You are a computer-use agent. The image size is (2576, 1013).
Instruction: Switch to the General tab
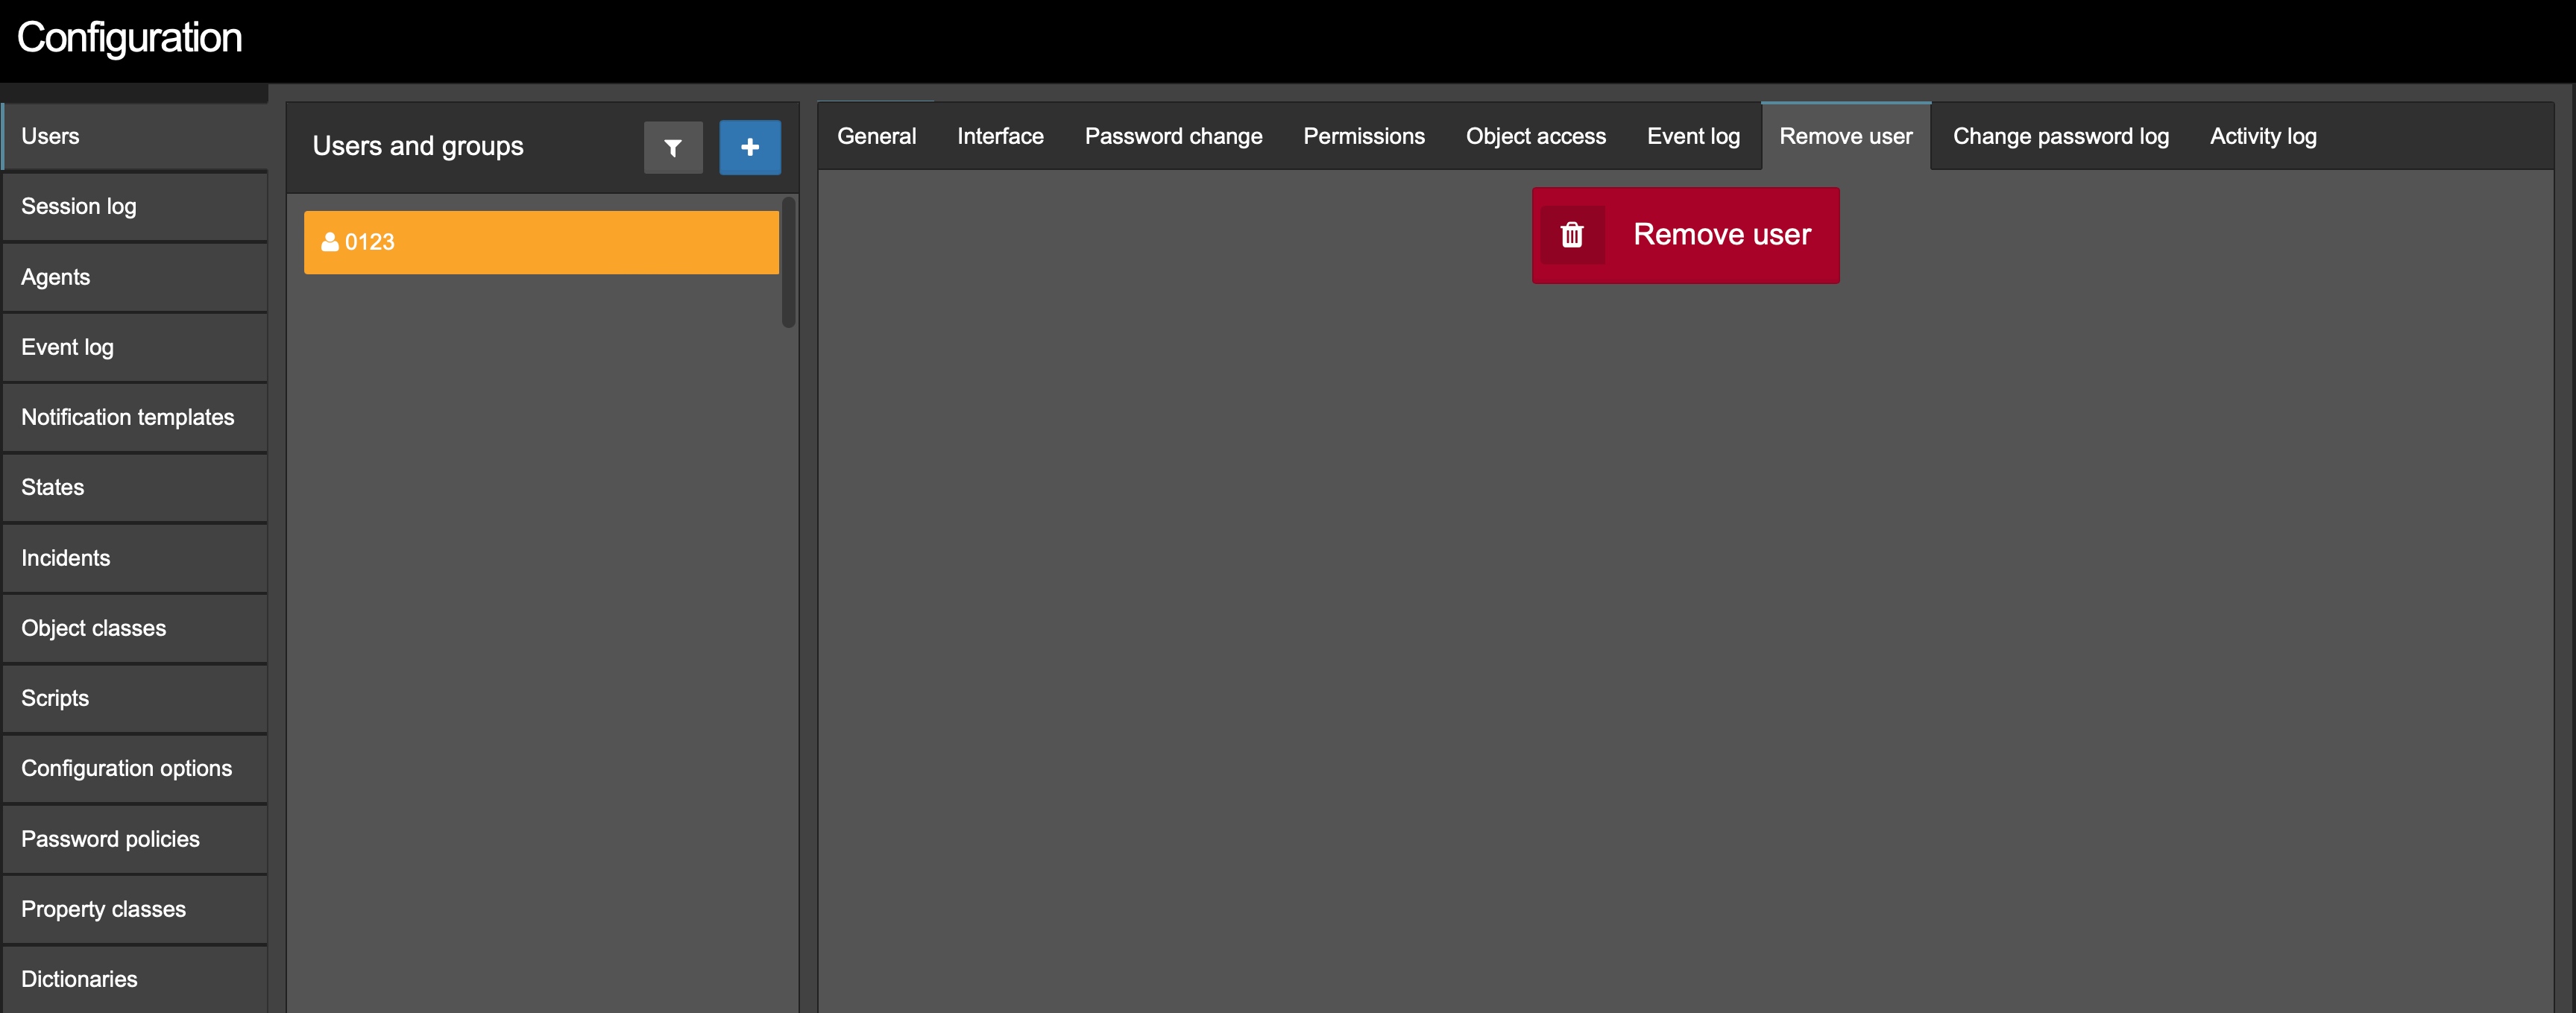click(x=876, y=136)
